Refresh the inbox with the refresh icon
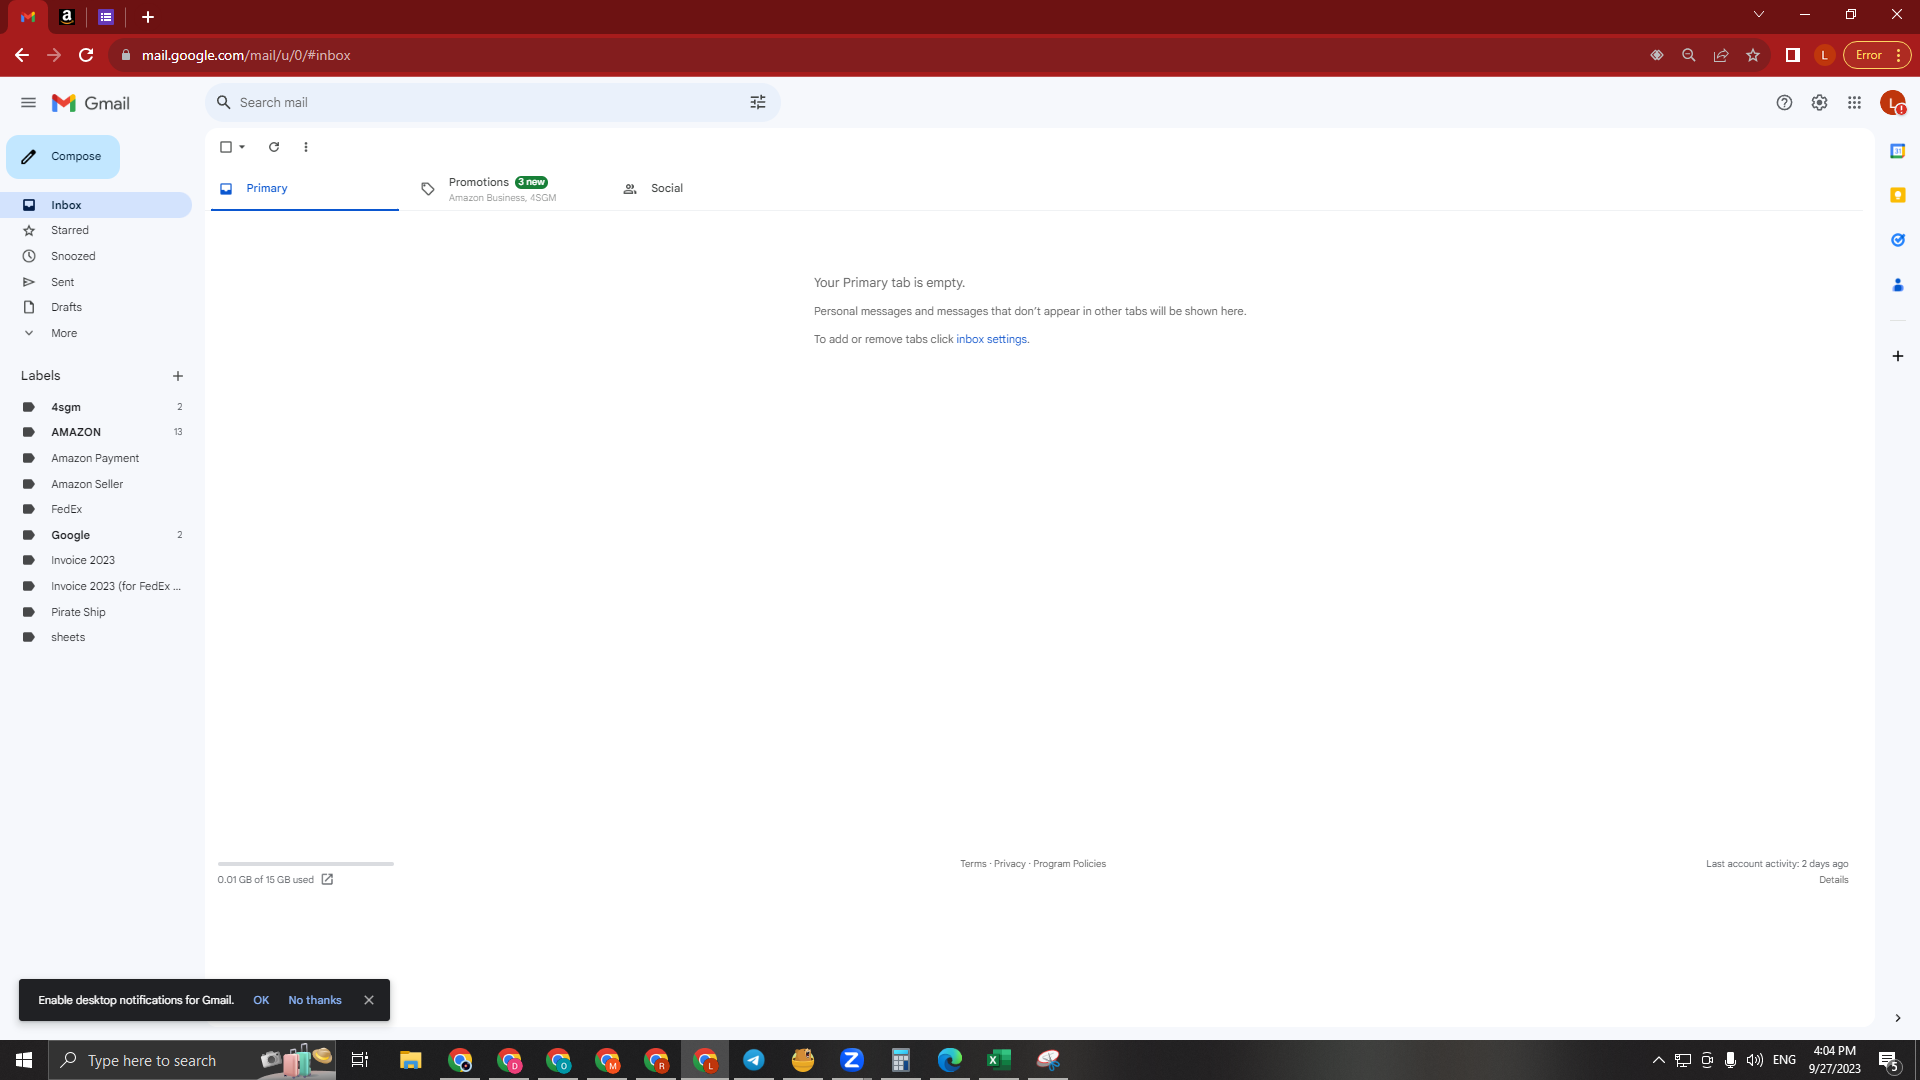This screenshot has width=1920, height=1080. point(274,147)
